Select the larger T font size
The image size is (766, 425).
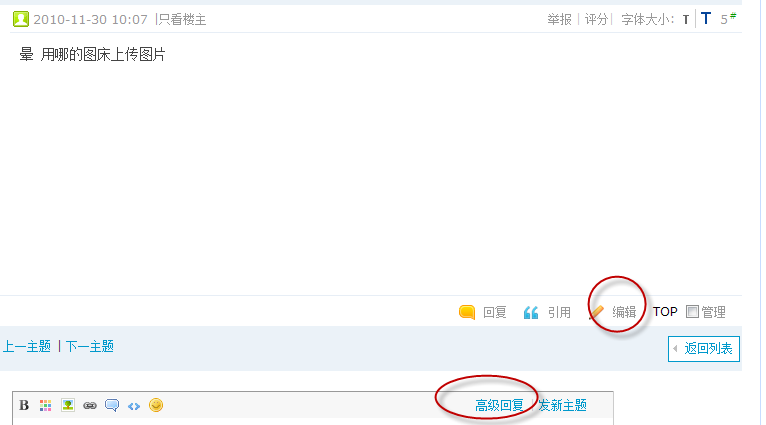point(706,19)
